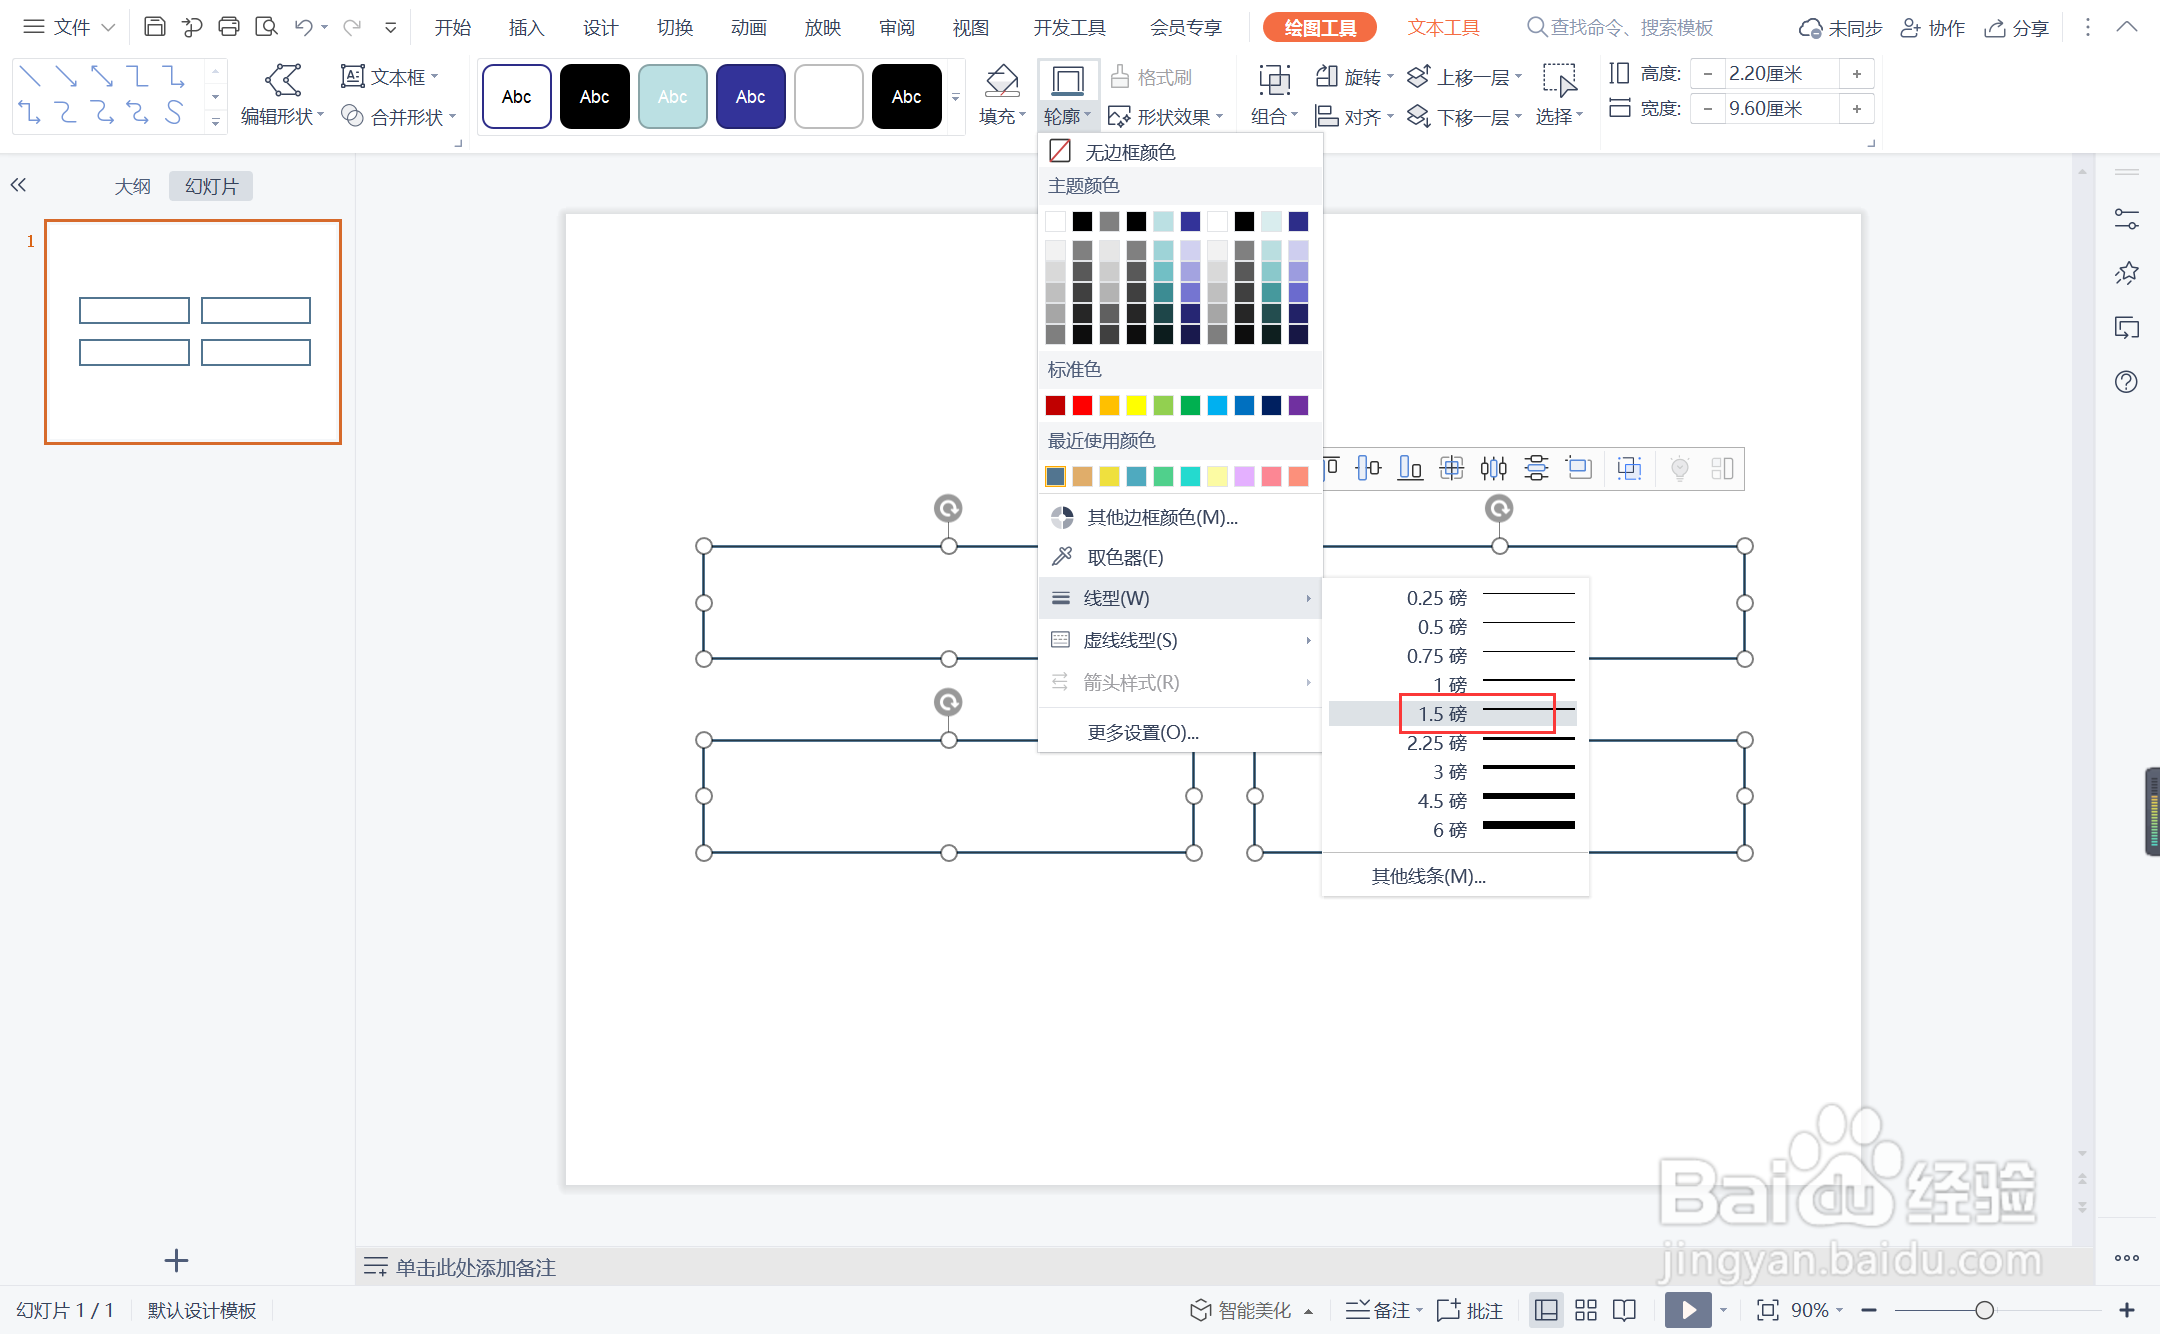Open the properties settings icon in right sidebar

click(2127, 219)
